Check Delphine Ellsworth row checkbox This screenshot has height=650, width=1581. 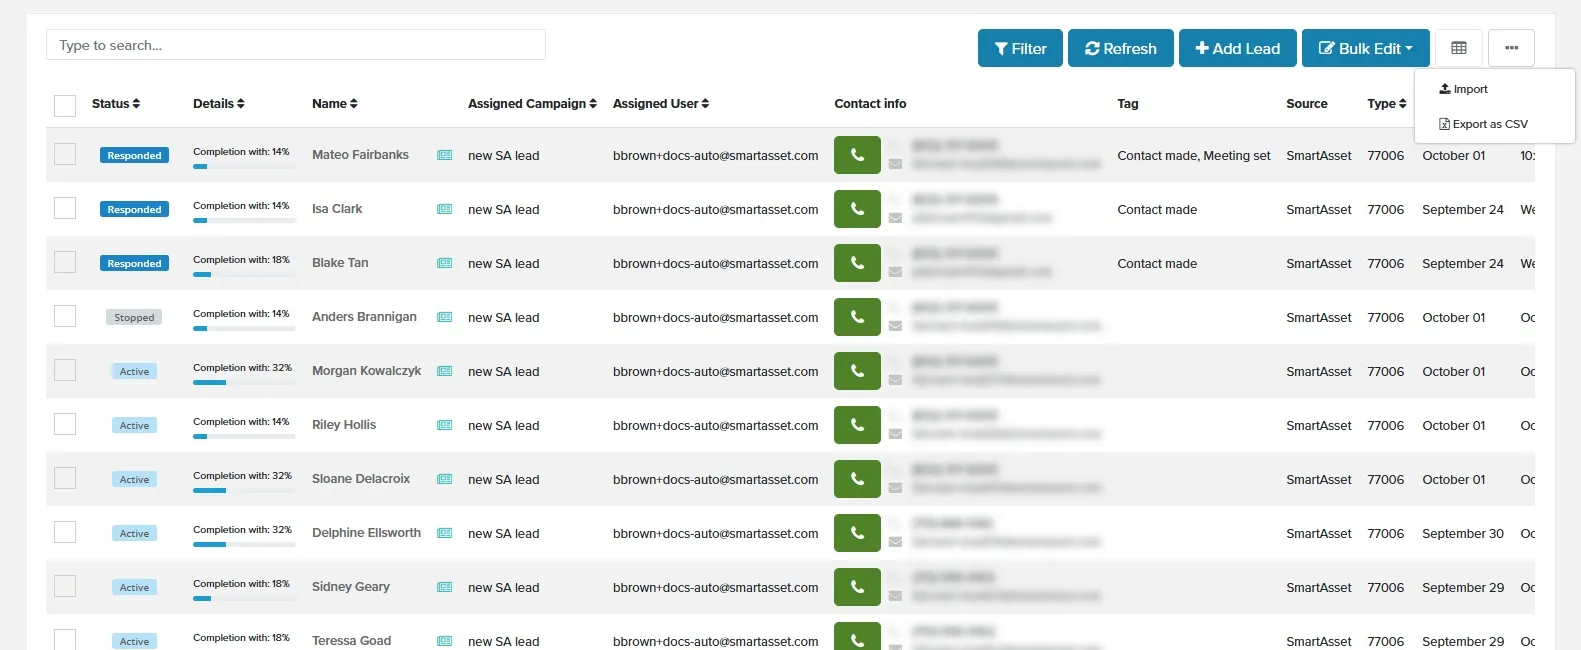[x=65, y=531]
